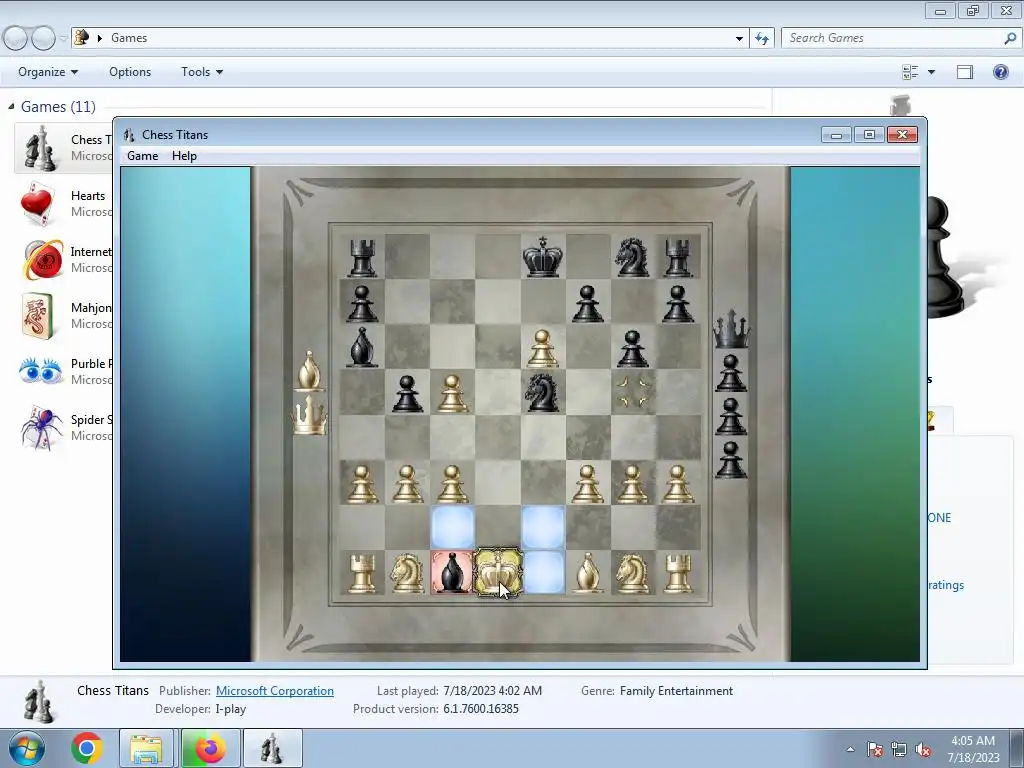1024x768 pixels.
Task: Capture the black bishop on the red square
Action: (452, 573)
